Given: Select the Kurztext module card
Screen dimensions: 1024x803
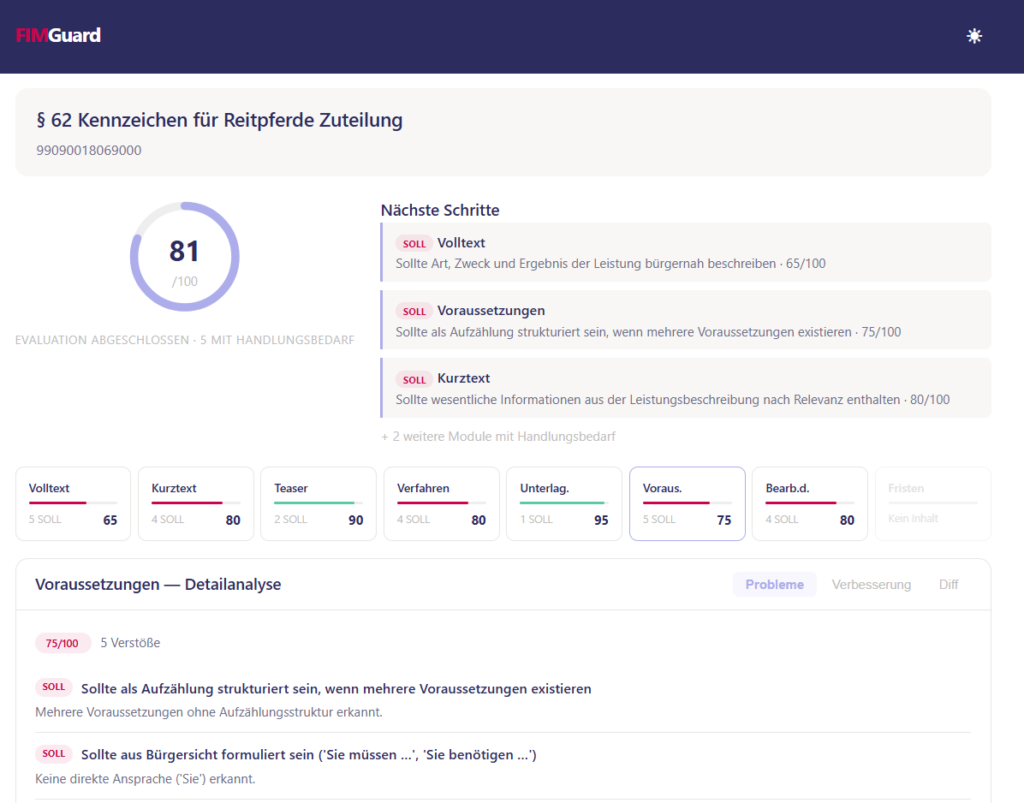Looking at the screenshot, I should point(196,503).
